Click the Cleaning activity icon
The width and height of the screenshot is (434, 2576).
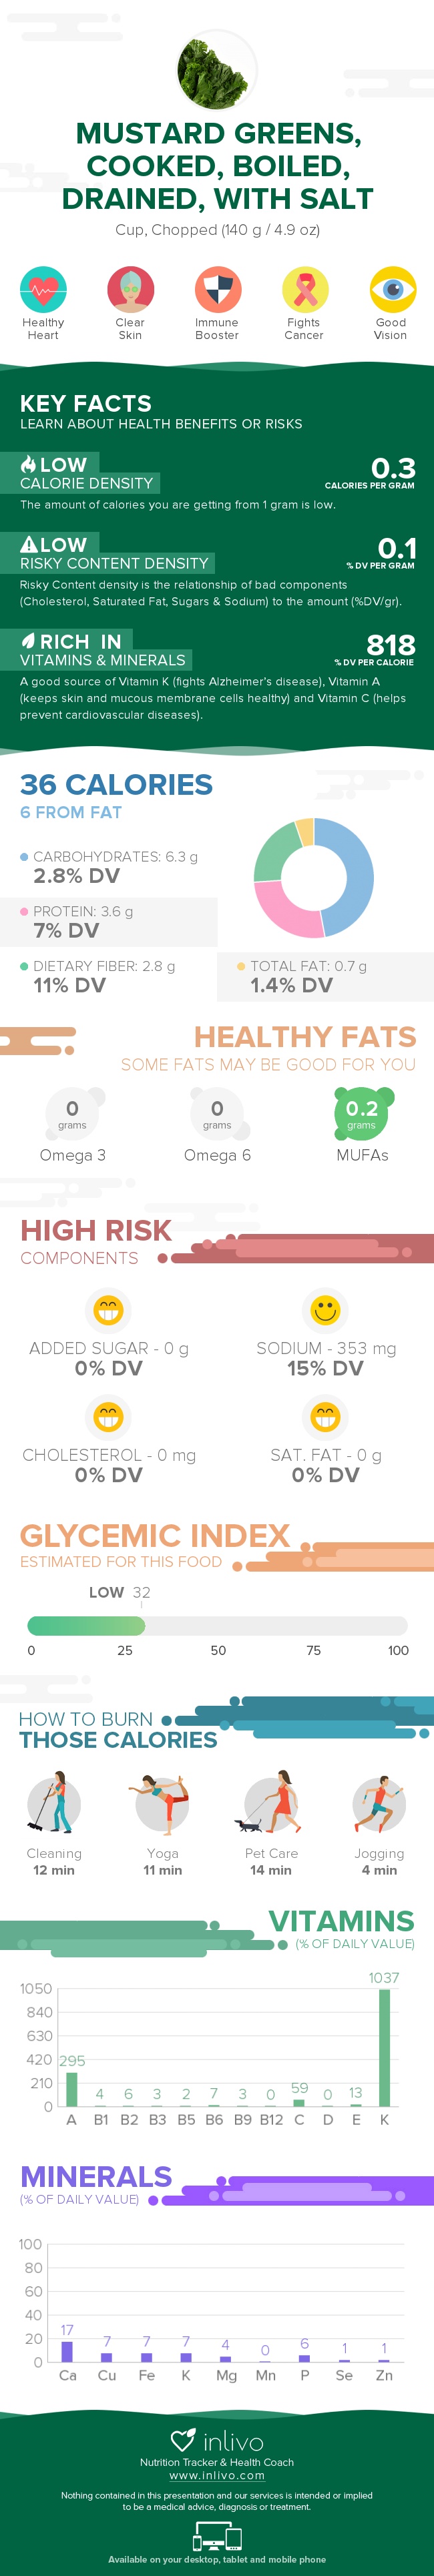(54, 1804)
